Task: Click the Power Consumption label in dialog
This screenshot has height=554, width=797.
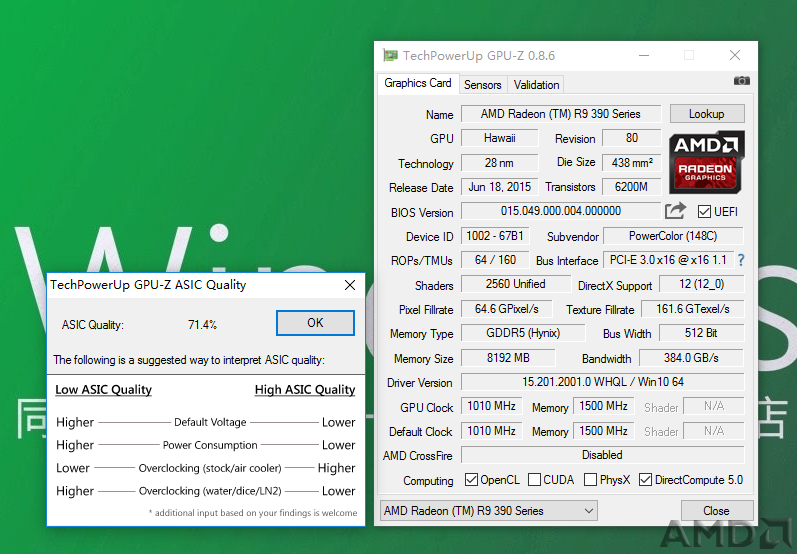Action: [x=210, y=445]
